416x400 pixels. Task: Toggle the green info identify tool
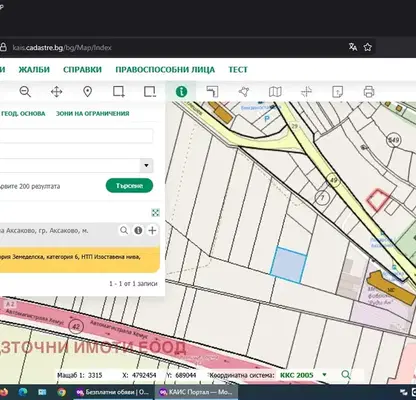(x=181, y=91)
